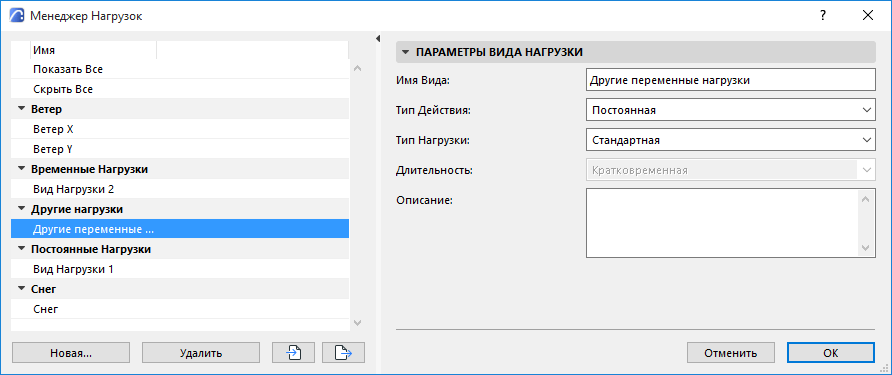This screenshot has height=375, width=892.
Task: Collapse the Ветер group
Action: (22, 109)
